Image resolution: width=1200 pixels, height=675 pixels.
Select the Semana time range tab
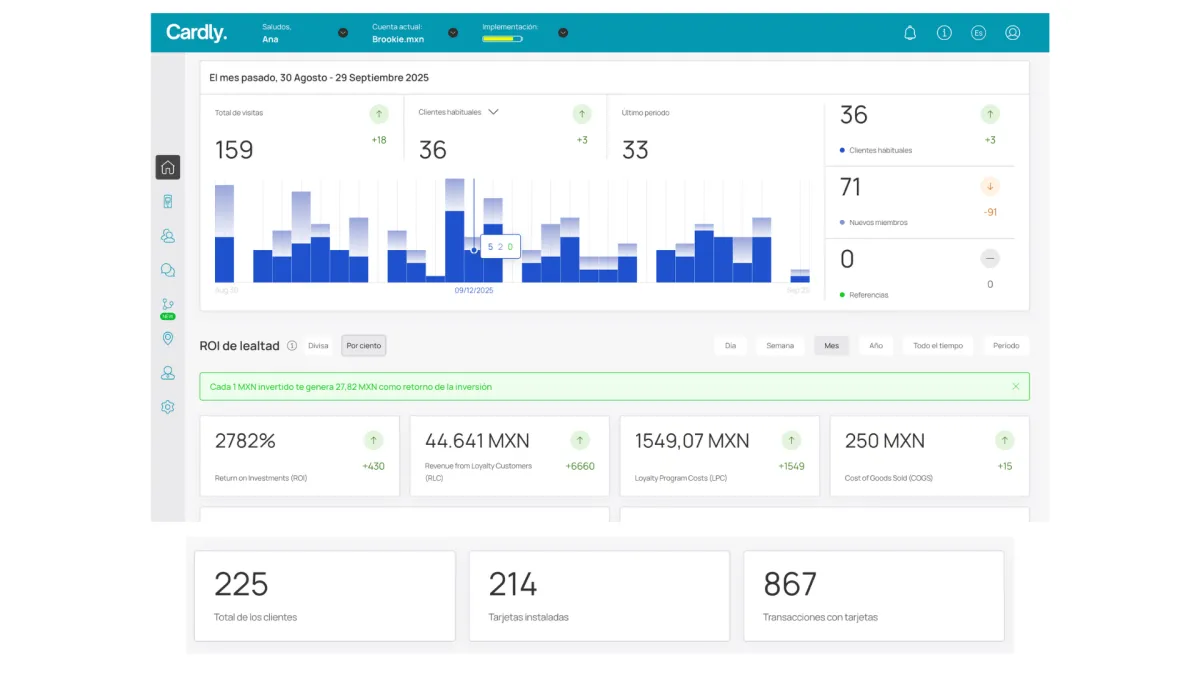tap(780, 346)
